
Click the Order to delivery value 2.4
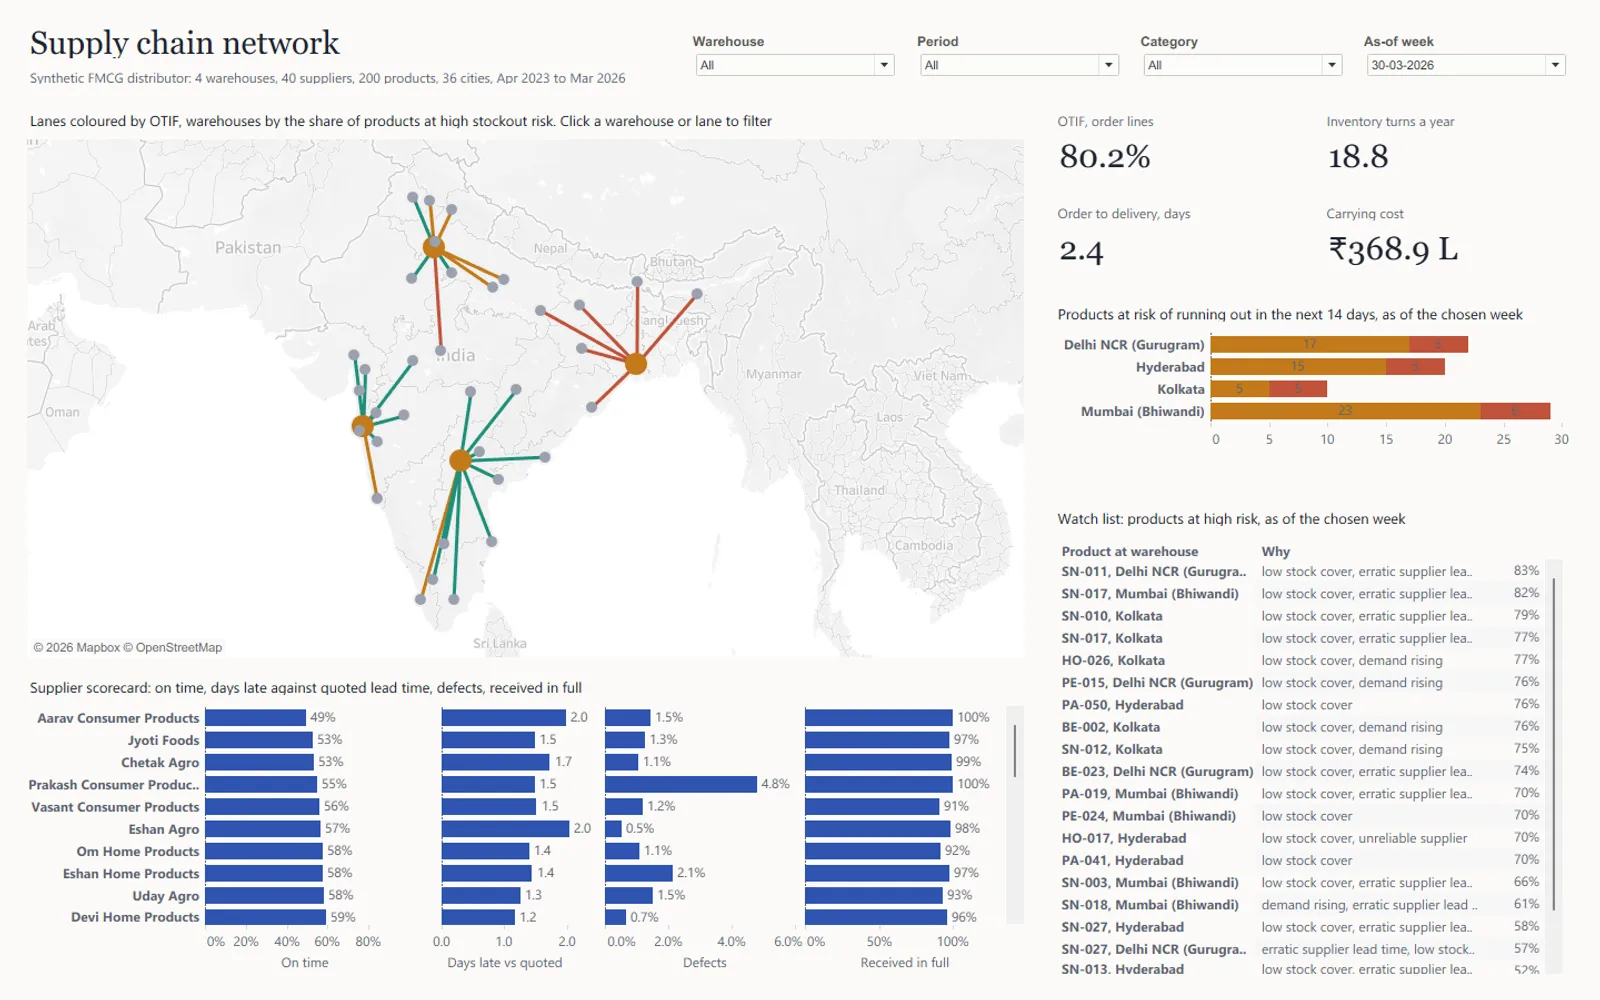(1081, 250)
